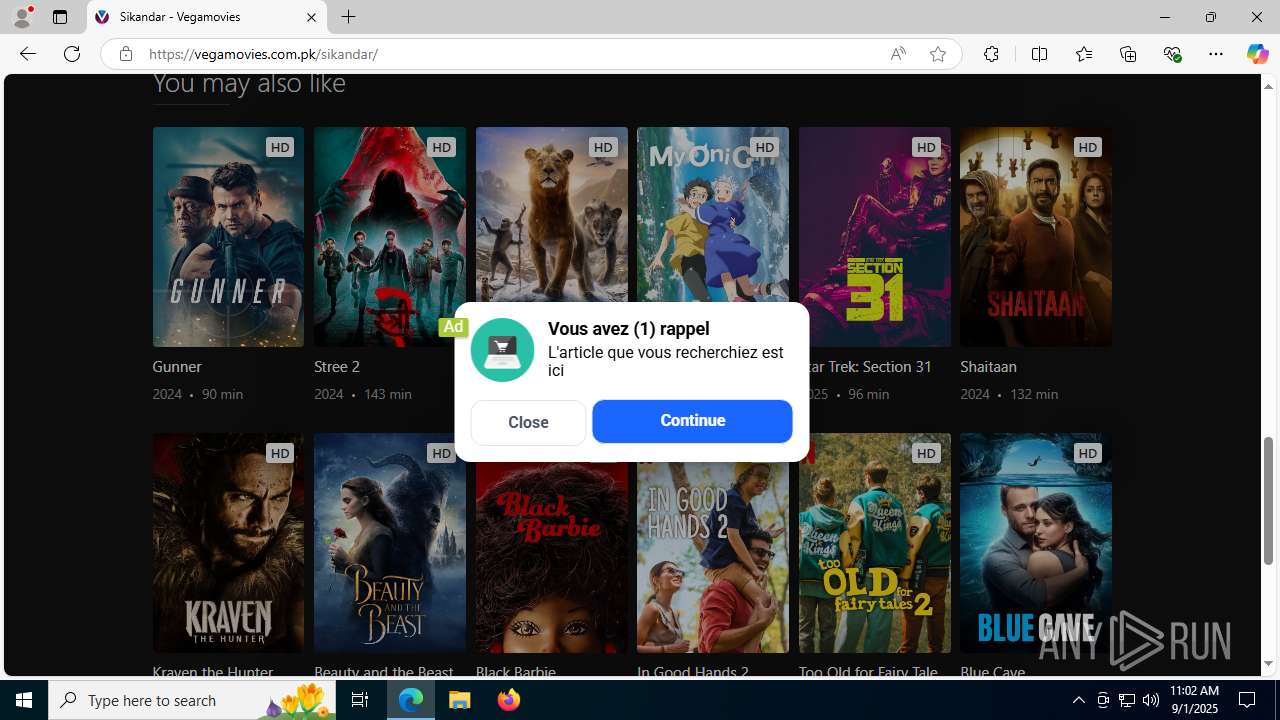This screenshot has width=1280, height=720.
Task: Open Task View on taskbar
Action: pos(360,700)
